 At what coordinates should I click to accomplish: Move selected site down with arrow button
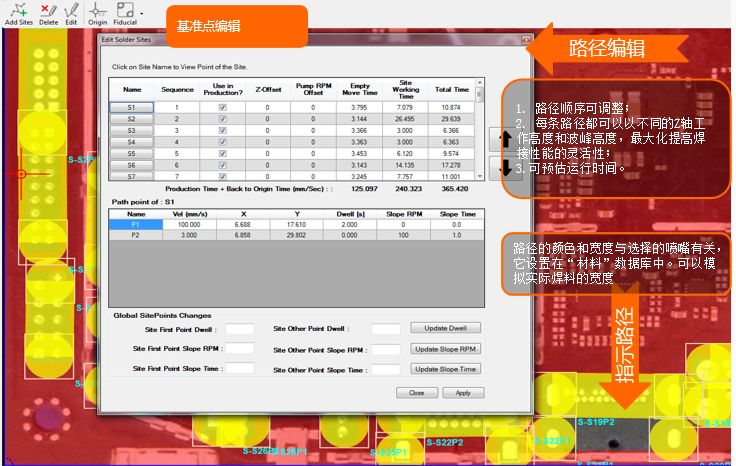[x=498, y=166]
